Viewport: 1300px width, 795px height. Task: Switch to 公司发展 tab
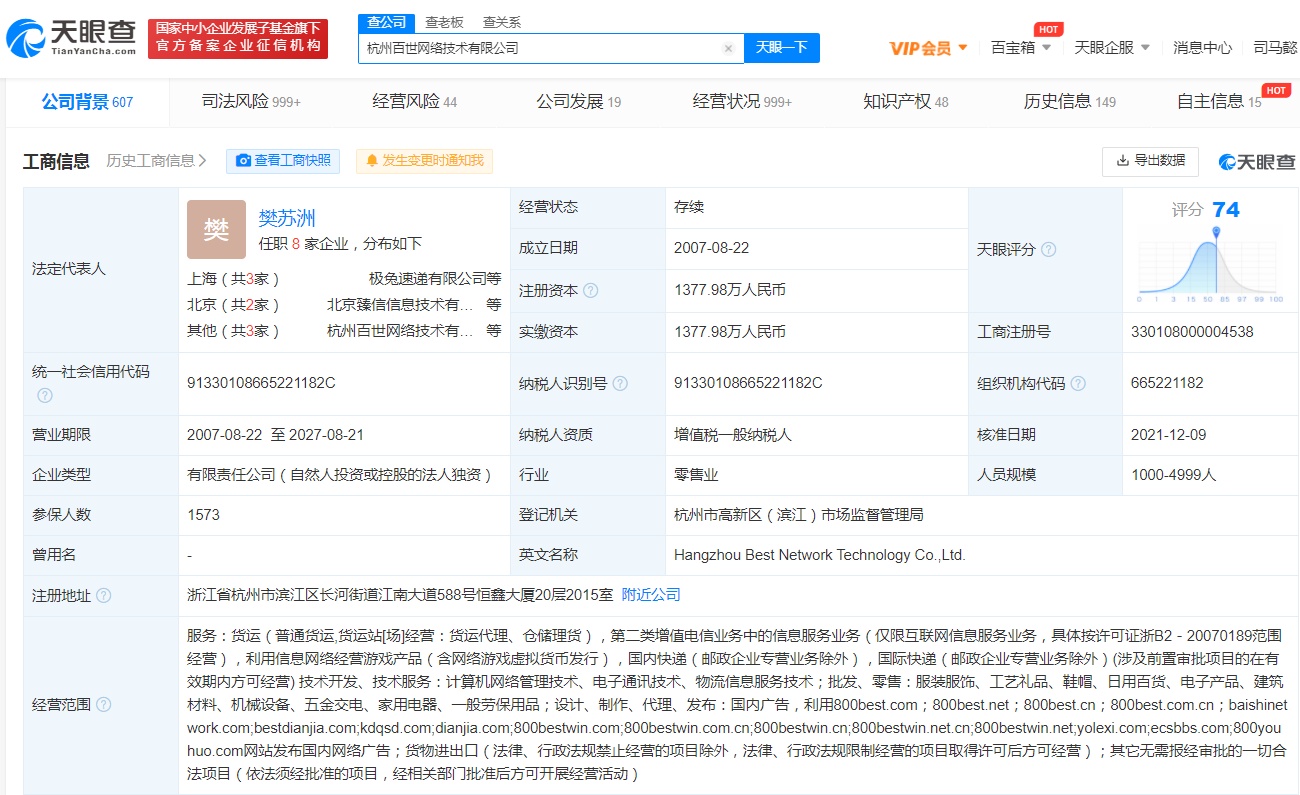(579, 102)
